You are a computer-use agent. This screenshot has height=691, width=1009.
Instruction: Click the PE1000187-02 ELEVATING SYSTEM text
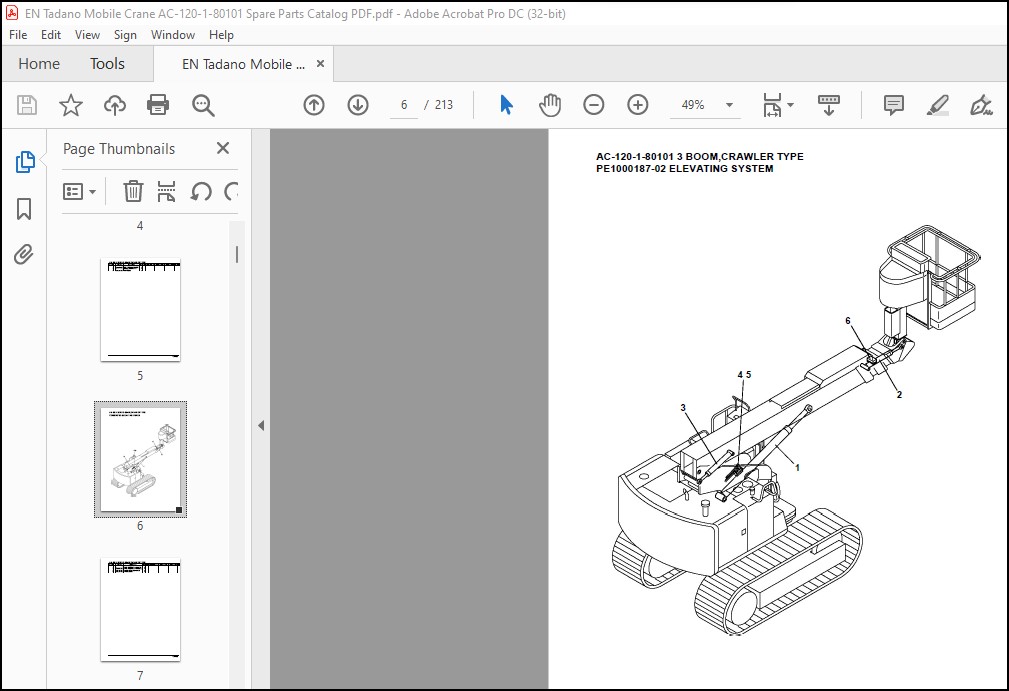(685, 169)
